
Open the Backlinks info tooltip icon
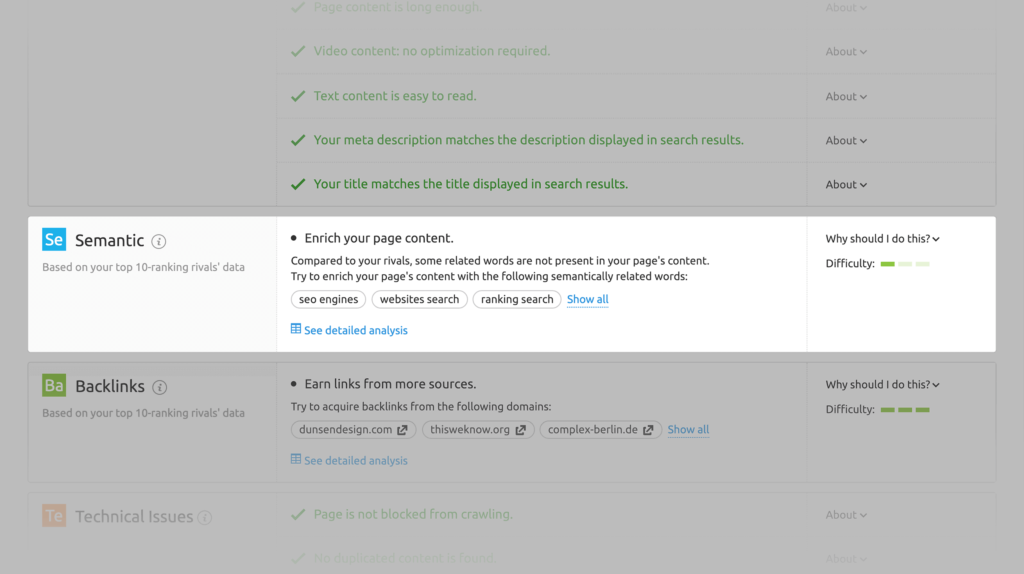160,387
